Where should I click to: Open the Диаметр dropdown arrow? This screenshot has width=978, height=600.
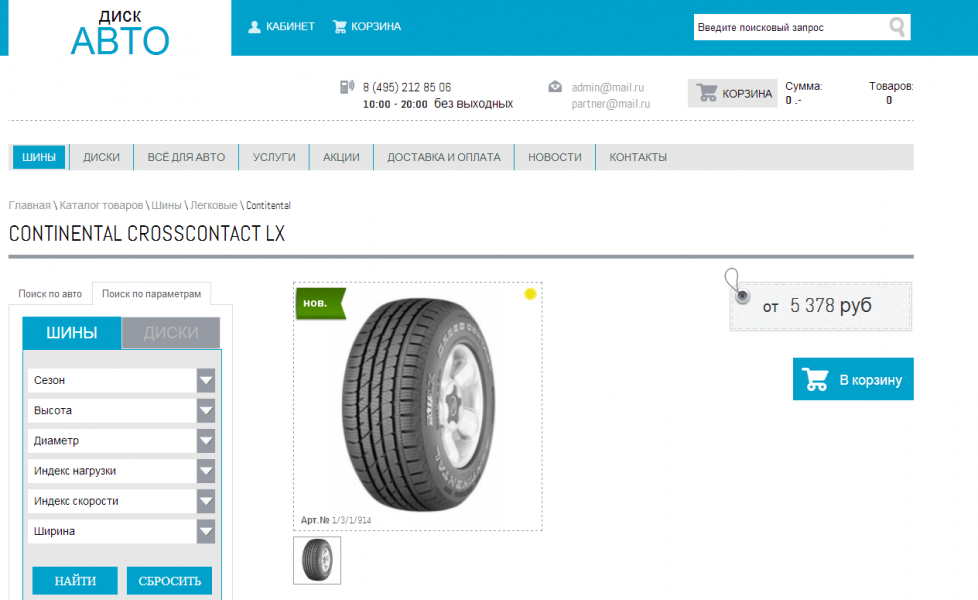[x=206, y=441]
